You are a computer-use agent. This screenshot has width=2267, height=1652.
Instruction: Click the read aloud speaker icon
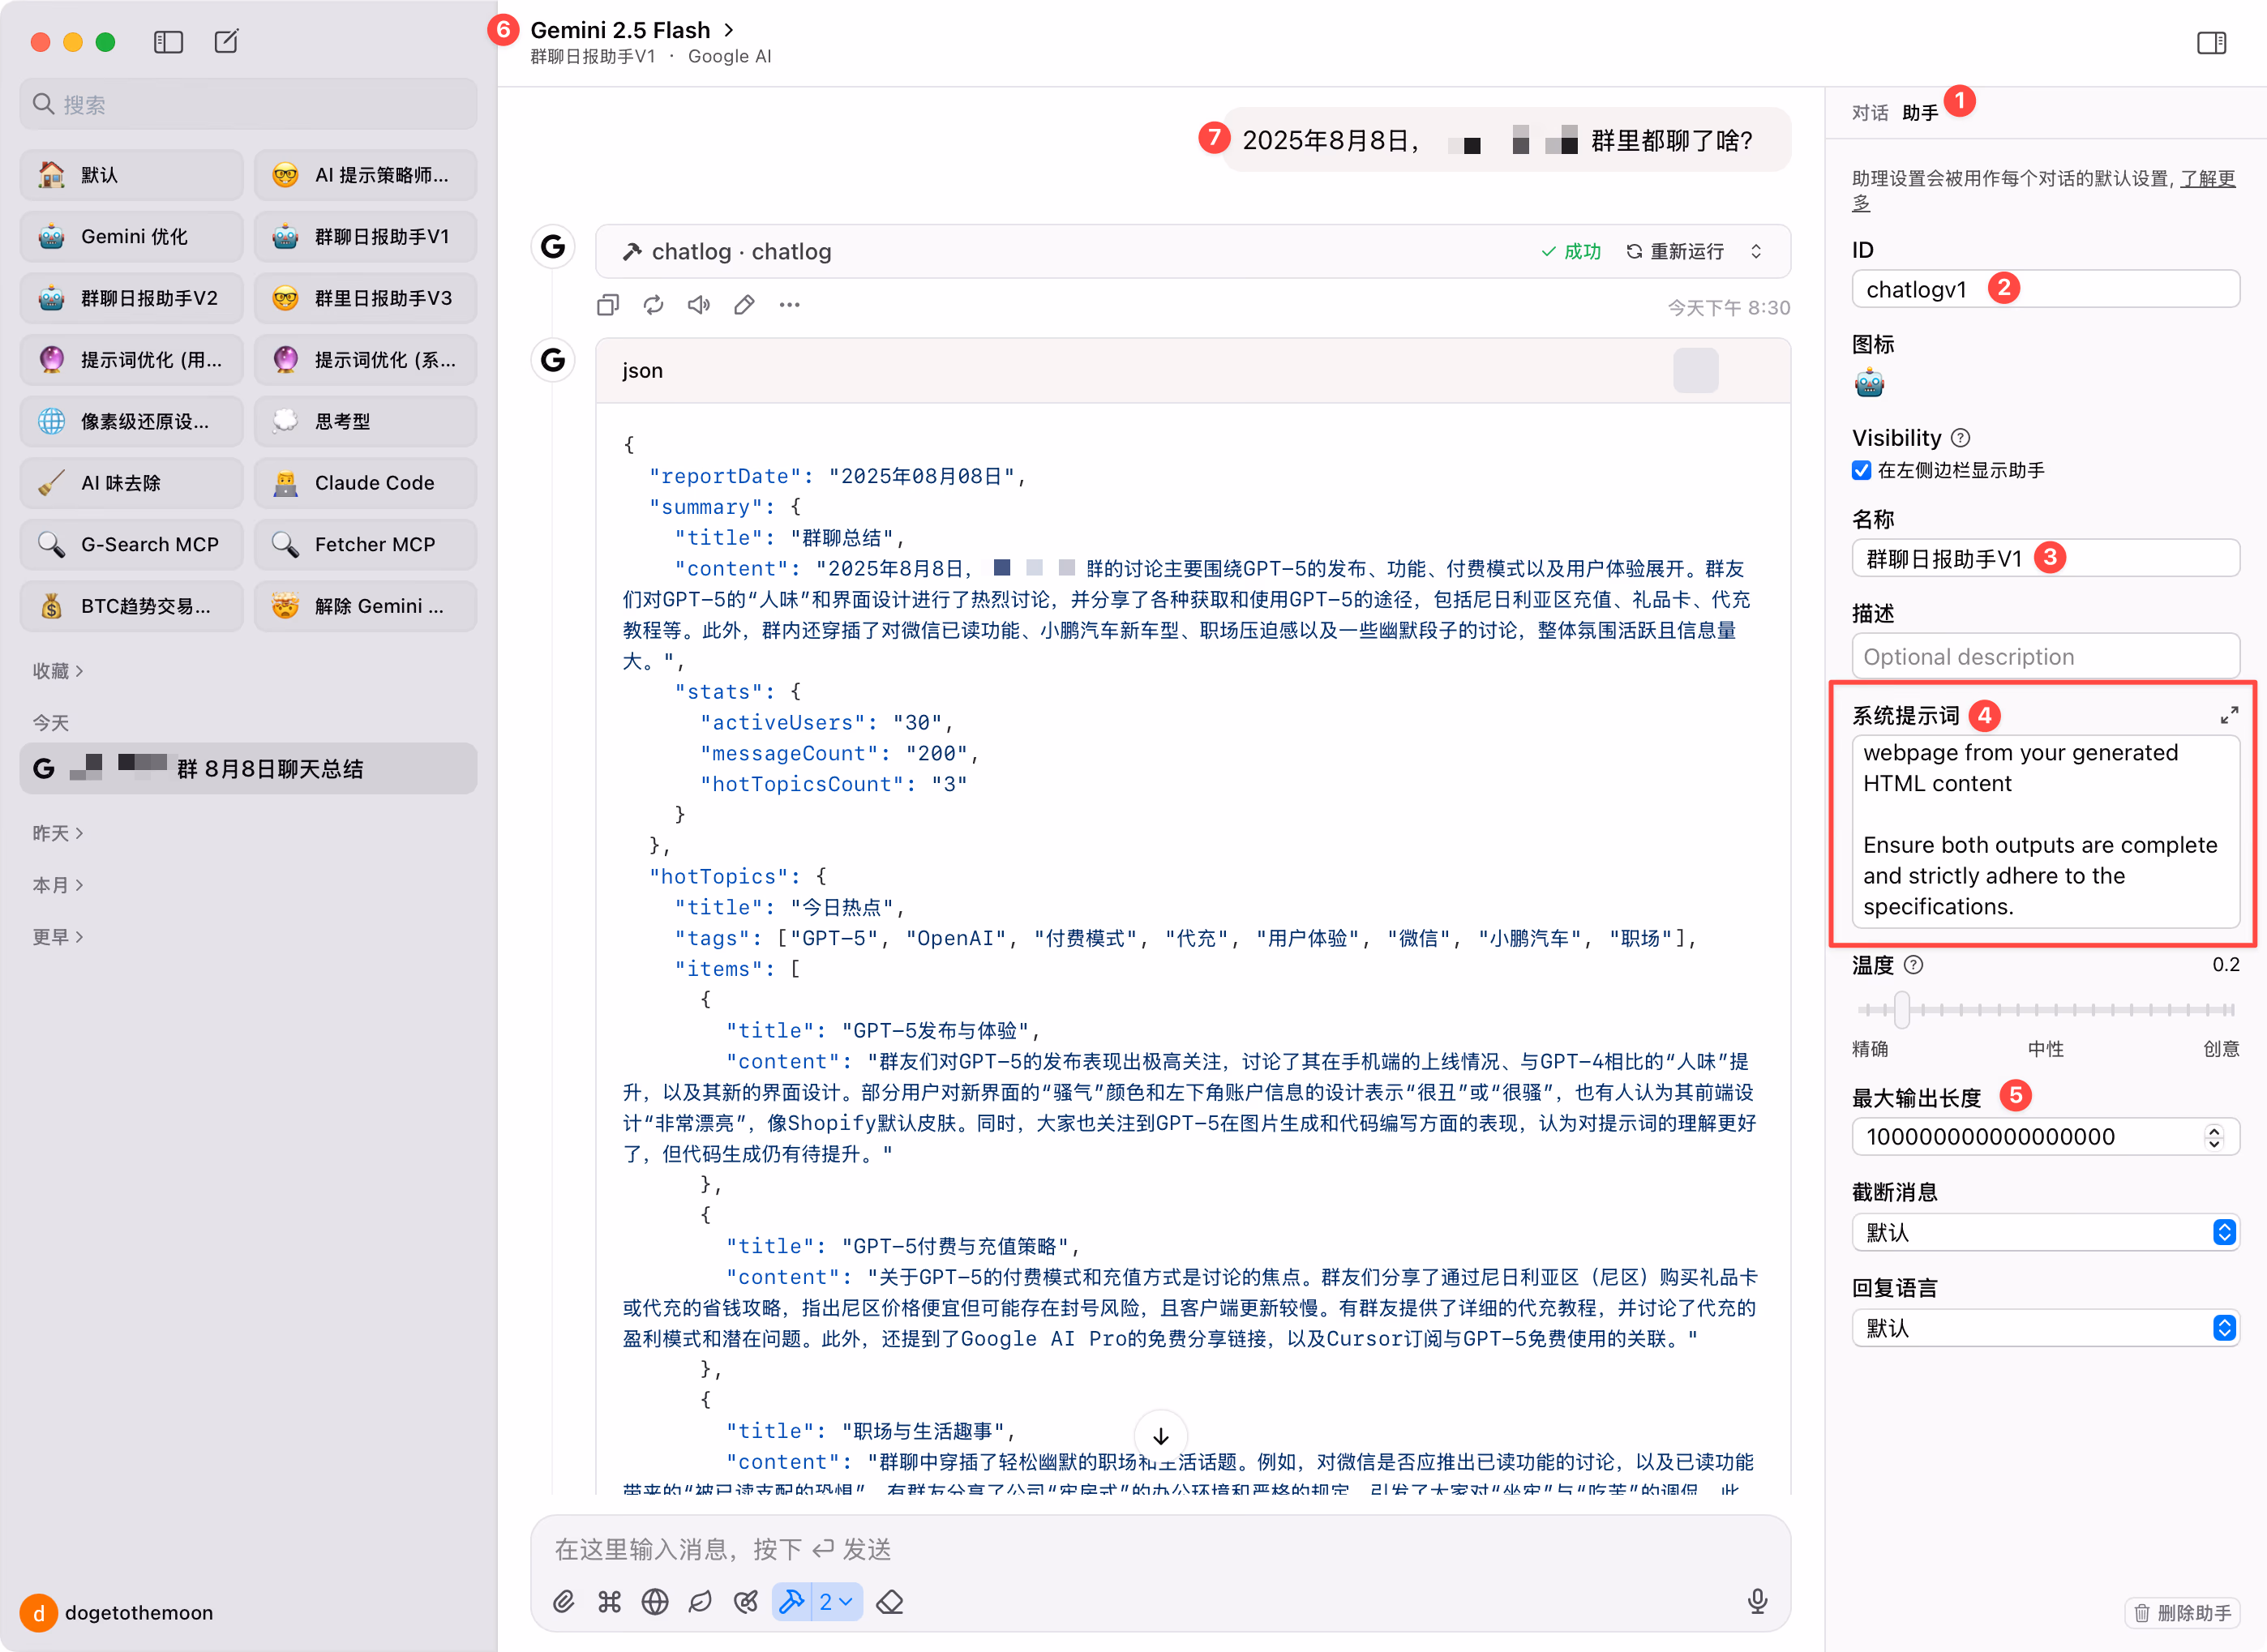[698, 305]
